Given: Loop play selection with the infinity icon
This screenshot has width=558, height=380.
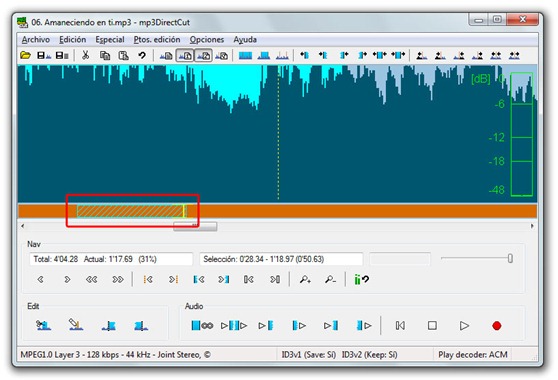Looking at the screenshot, I should click(202, 325).
